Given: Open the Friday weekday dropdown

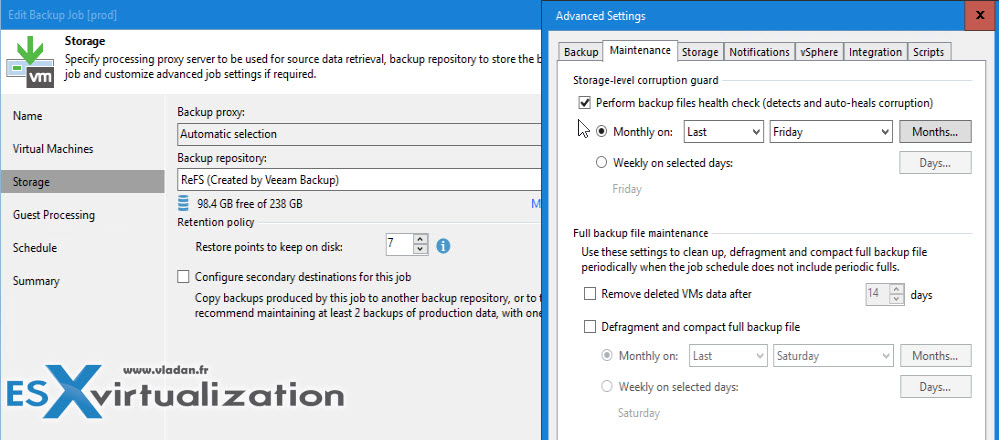Looking at the screenshot, I should pyautogui.click(x=830, y=132).
